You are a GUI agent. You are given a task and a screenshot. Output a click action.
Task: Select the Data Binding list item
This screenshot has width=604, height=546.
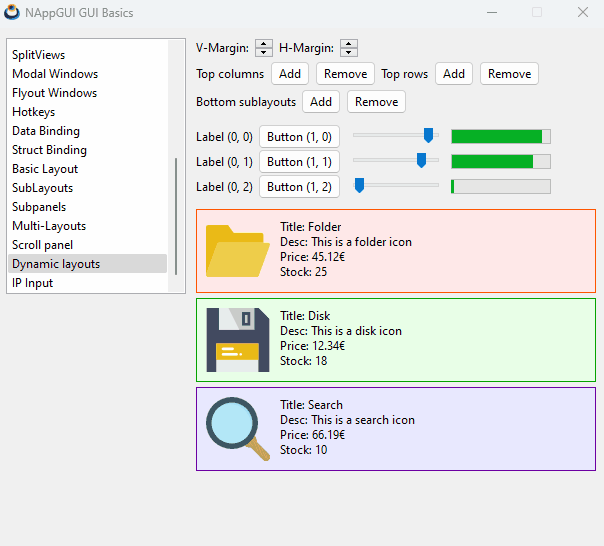point(46,131)
